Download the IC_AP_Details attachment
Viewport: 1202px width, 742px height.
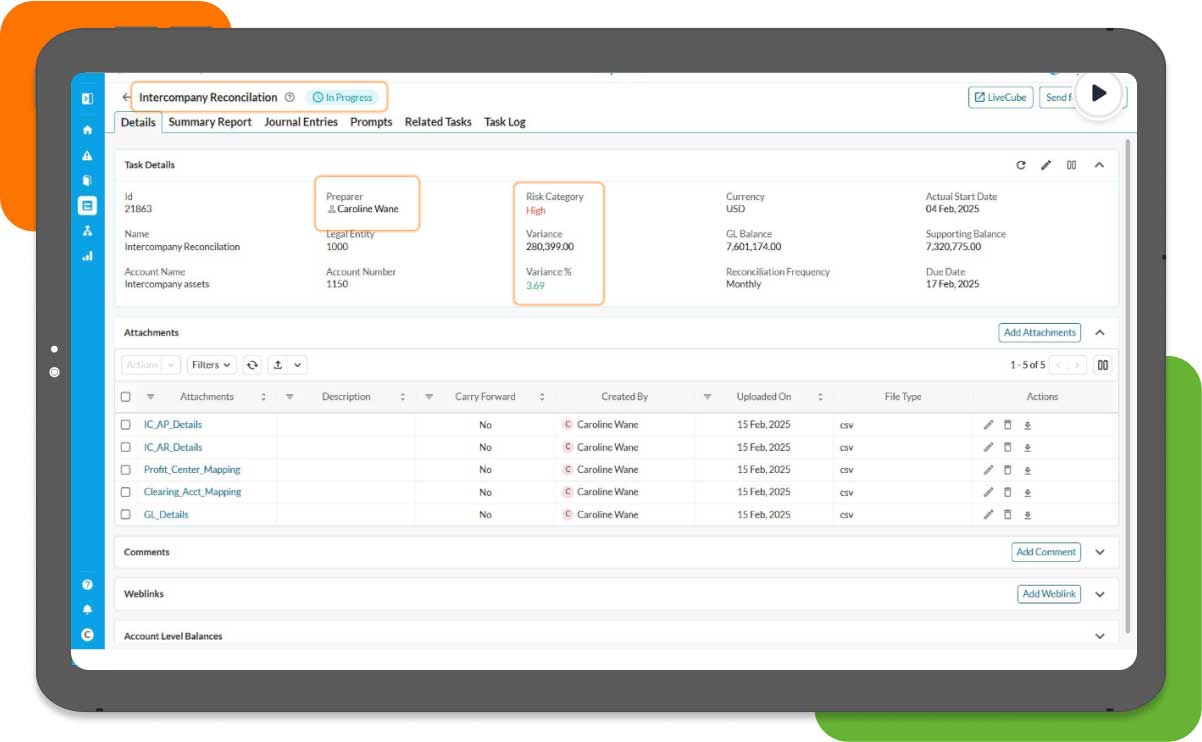[x=1027, y=424]
